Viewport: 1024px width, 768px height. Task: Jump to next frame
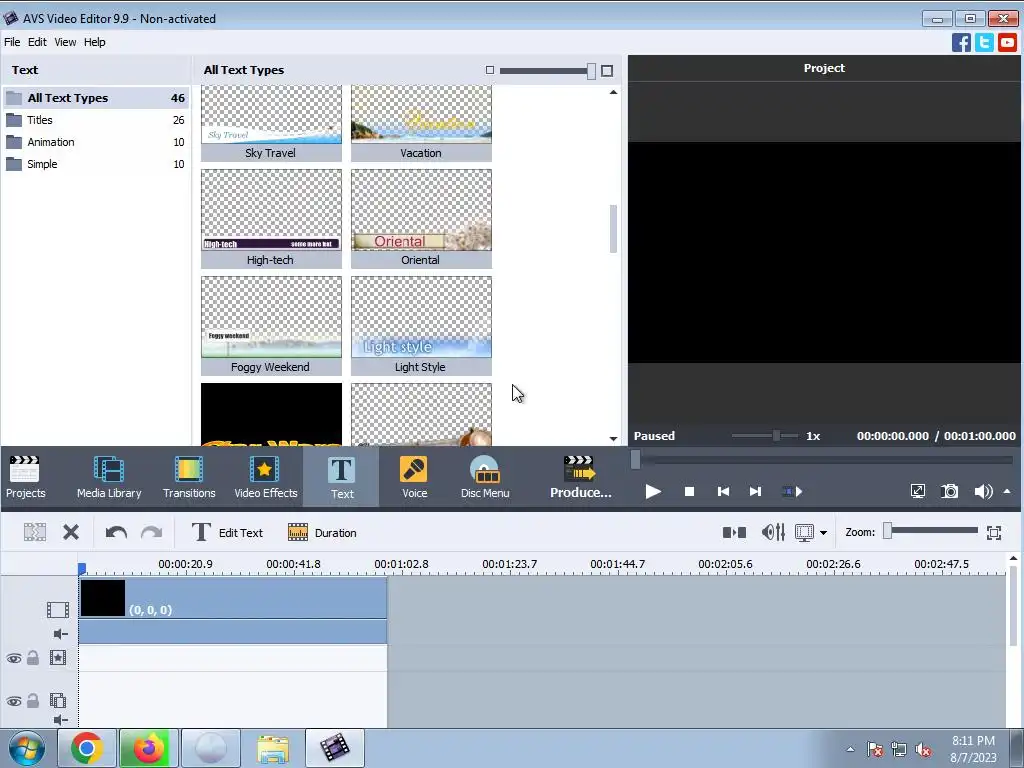[755, 492]
